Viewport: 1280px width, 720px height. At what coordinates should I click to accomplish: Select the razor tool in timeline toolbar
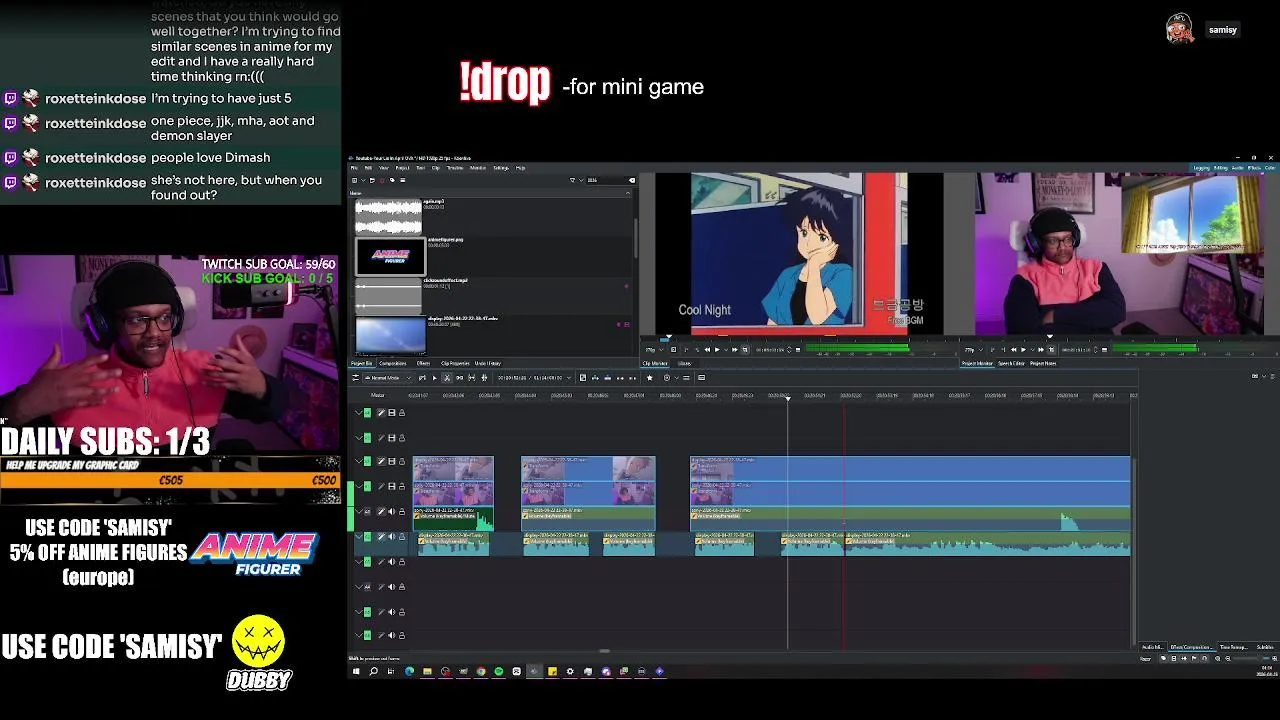click(447, 377)
